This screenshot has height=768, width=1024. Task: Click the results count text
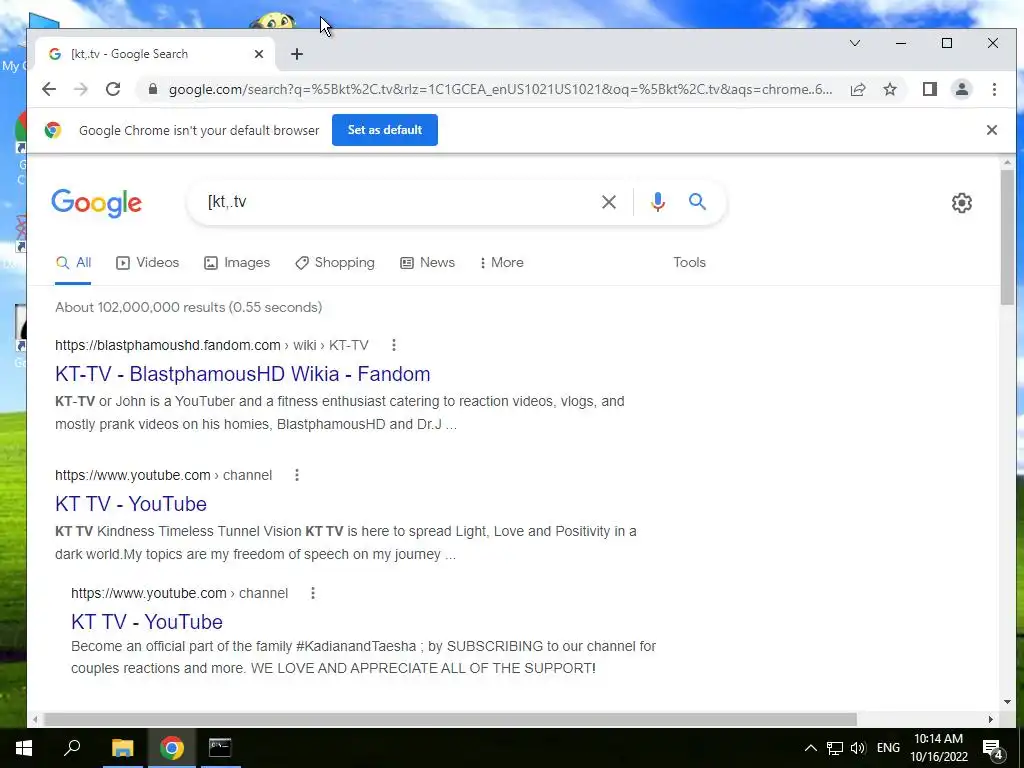point(188,307)
